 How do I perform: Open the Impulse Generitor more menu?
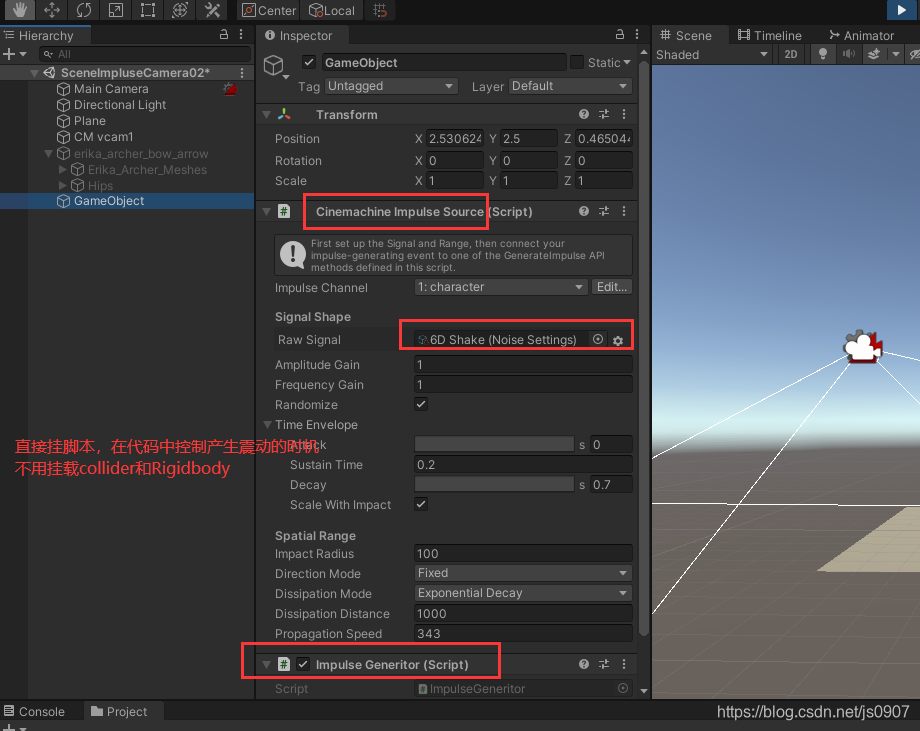pos(624,664)
